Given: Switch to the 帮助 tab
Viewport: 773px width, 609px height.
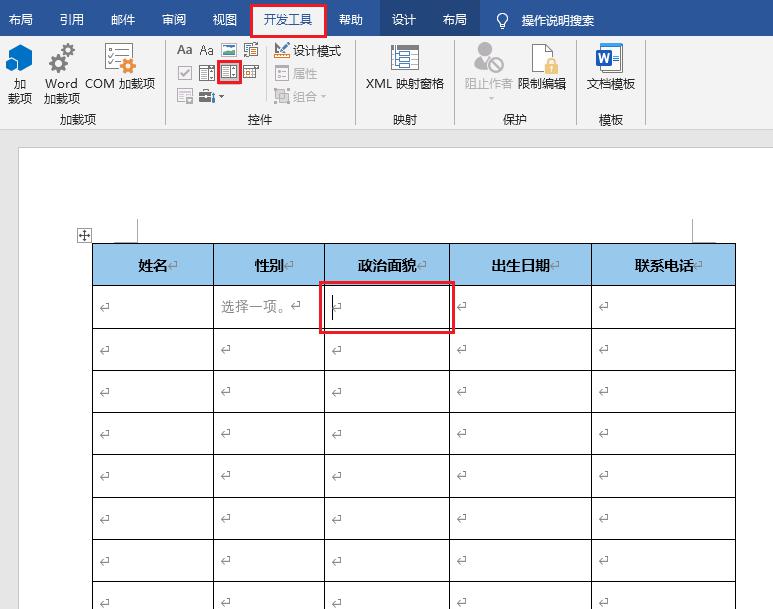Looking at the screenshot, I should click(x=351, y=20).
